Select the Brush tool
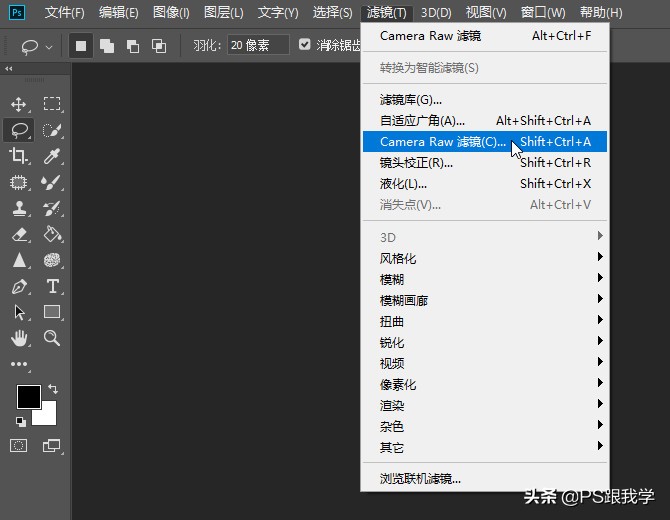The width and height of the screenshot is (670, 520). 52,182
